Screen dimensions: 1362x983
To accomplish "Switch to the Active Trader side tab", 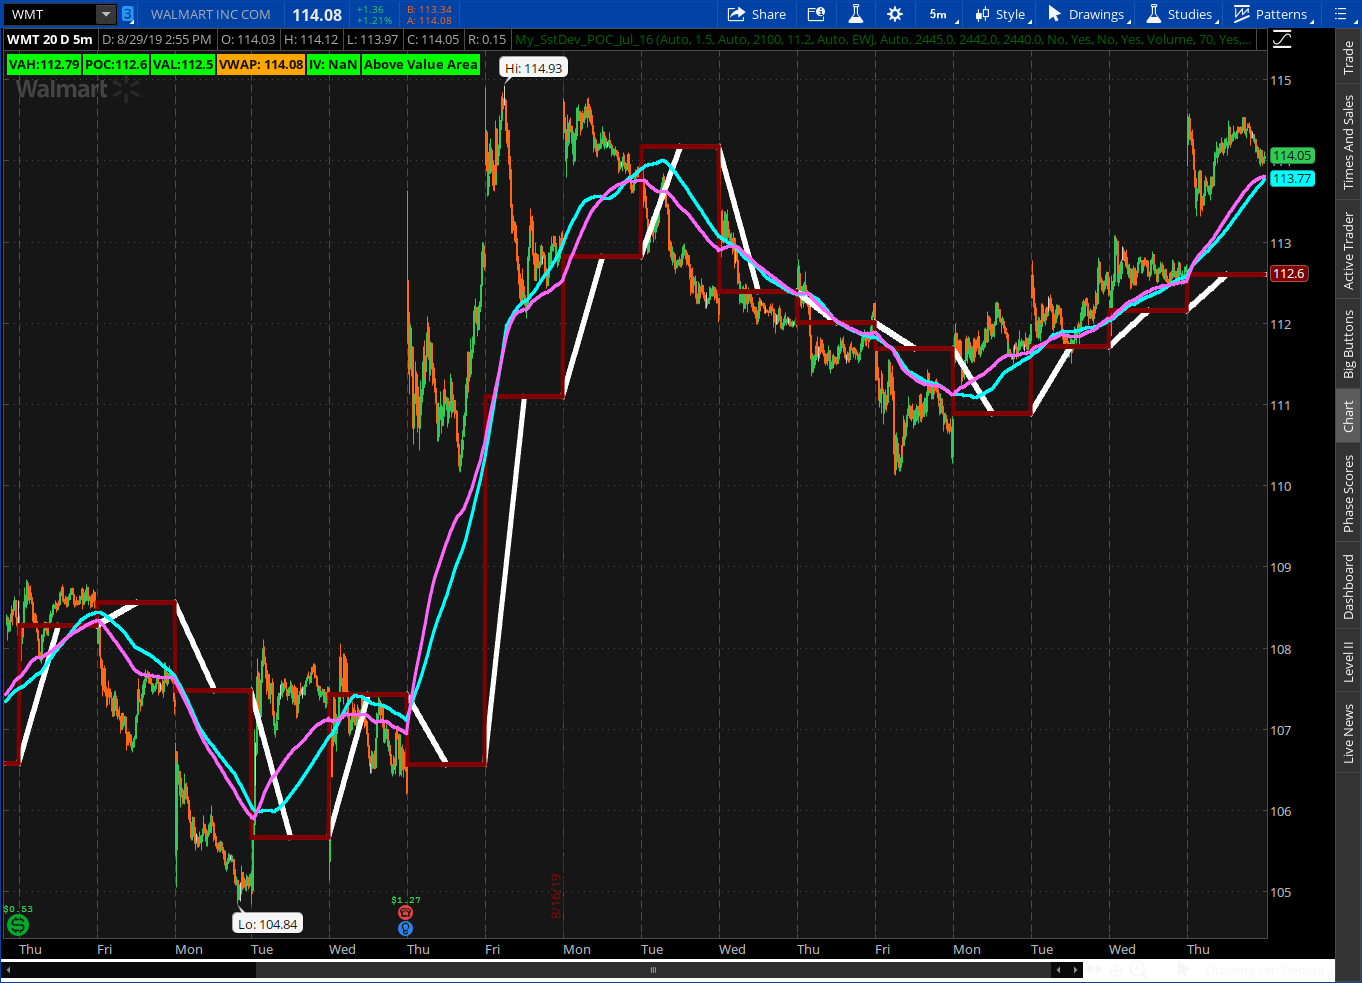I will pyautogui.click(x=1349, y=250).
